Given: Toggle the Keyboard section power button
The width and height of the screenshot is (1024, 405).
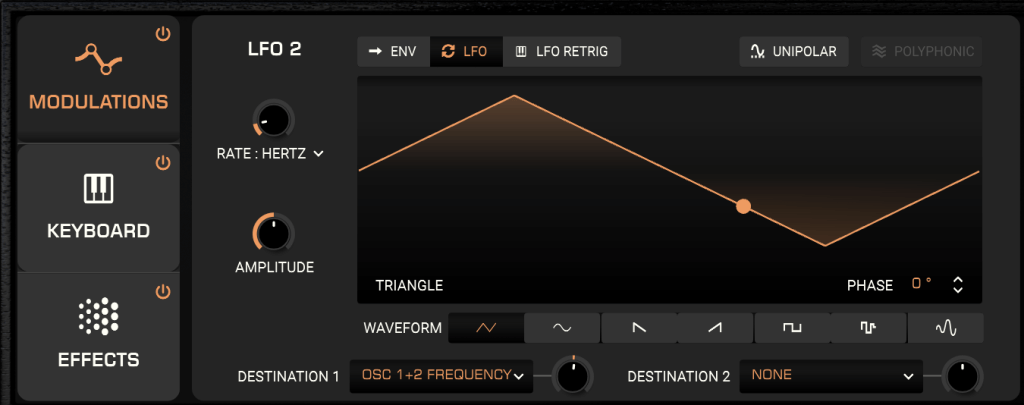Looking at the screenshot, I should coord(163,163).
